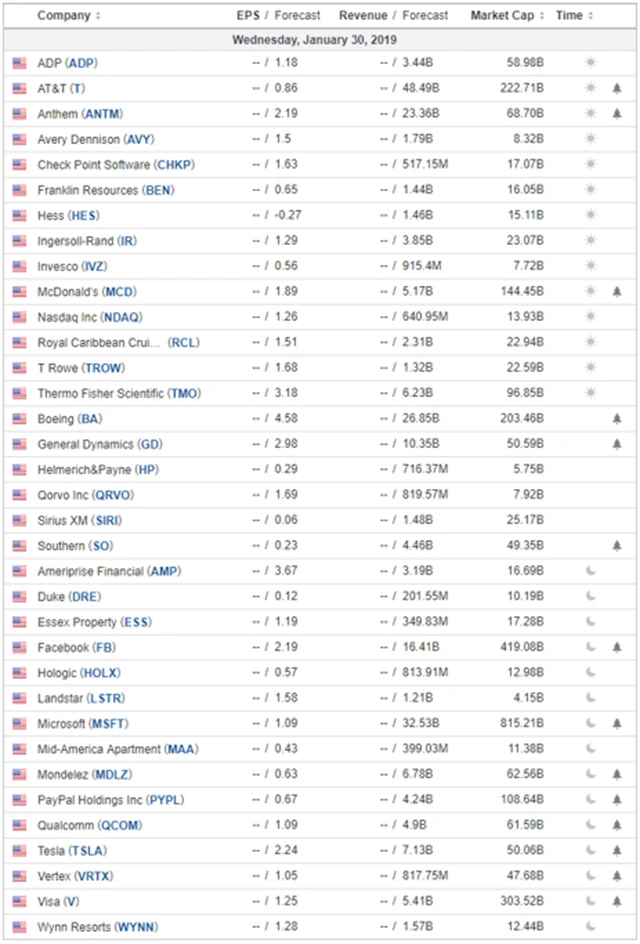
Task: Click the sun icon for Thermo Fisher Scientific
Action: pos(590,393)
